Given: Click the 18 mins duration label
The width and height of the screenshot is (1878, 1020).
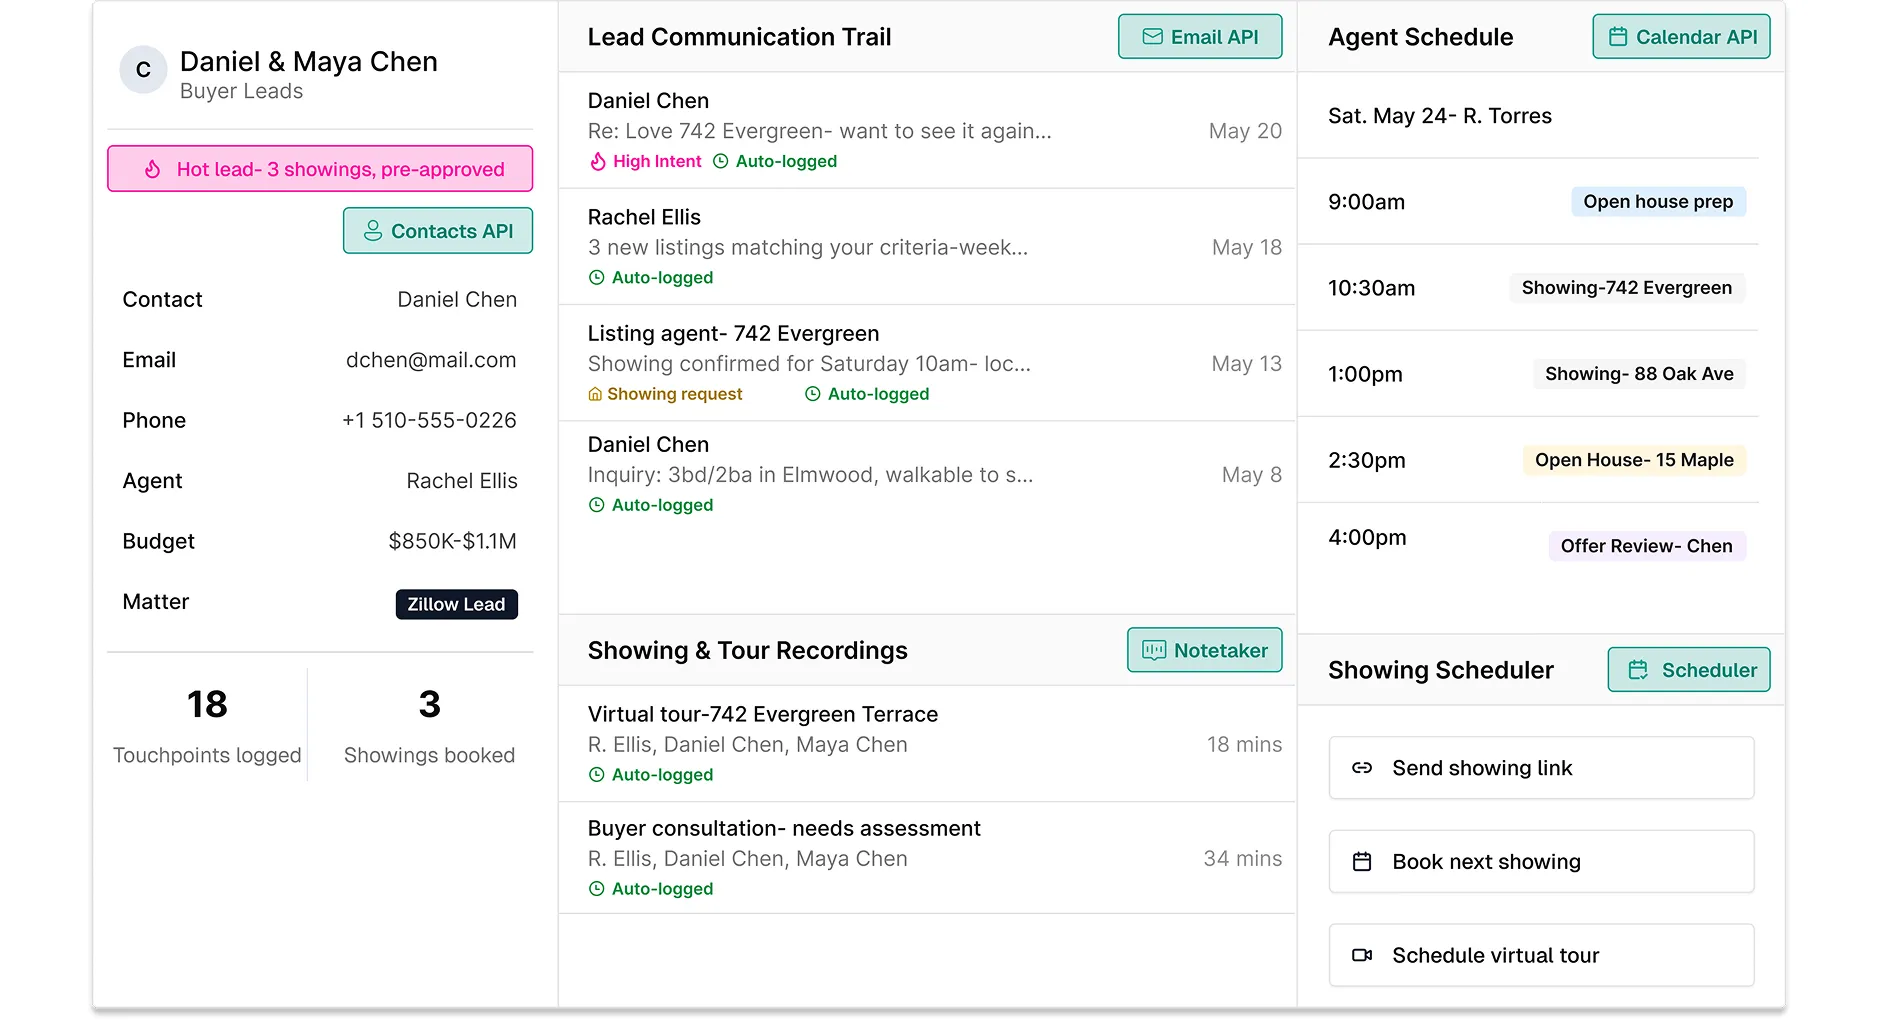Looking at the screenshot, I should tap(1244, 745).
